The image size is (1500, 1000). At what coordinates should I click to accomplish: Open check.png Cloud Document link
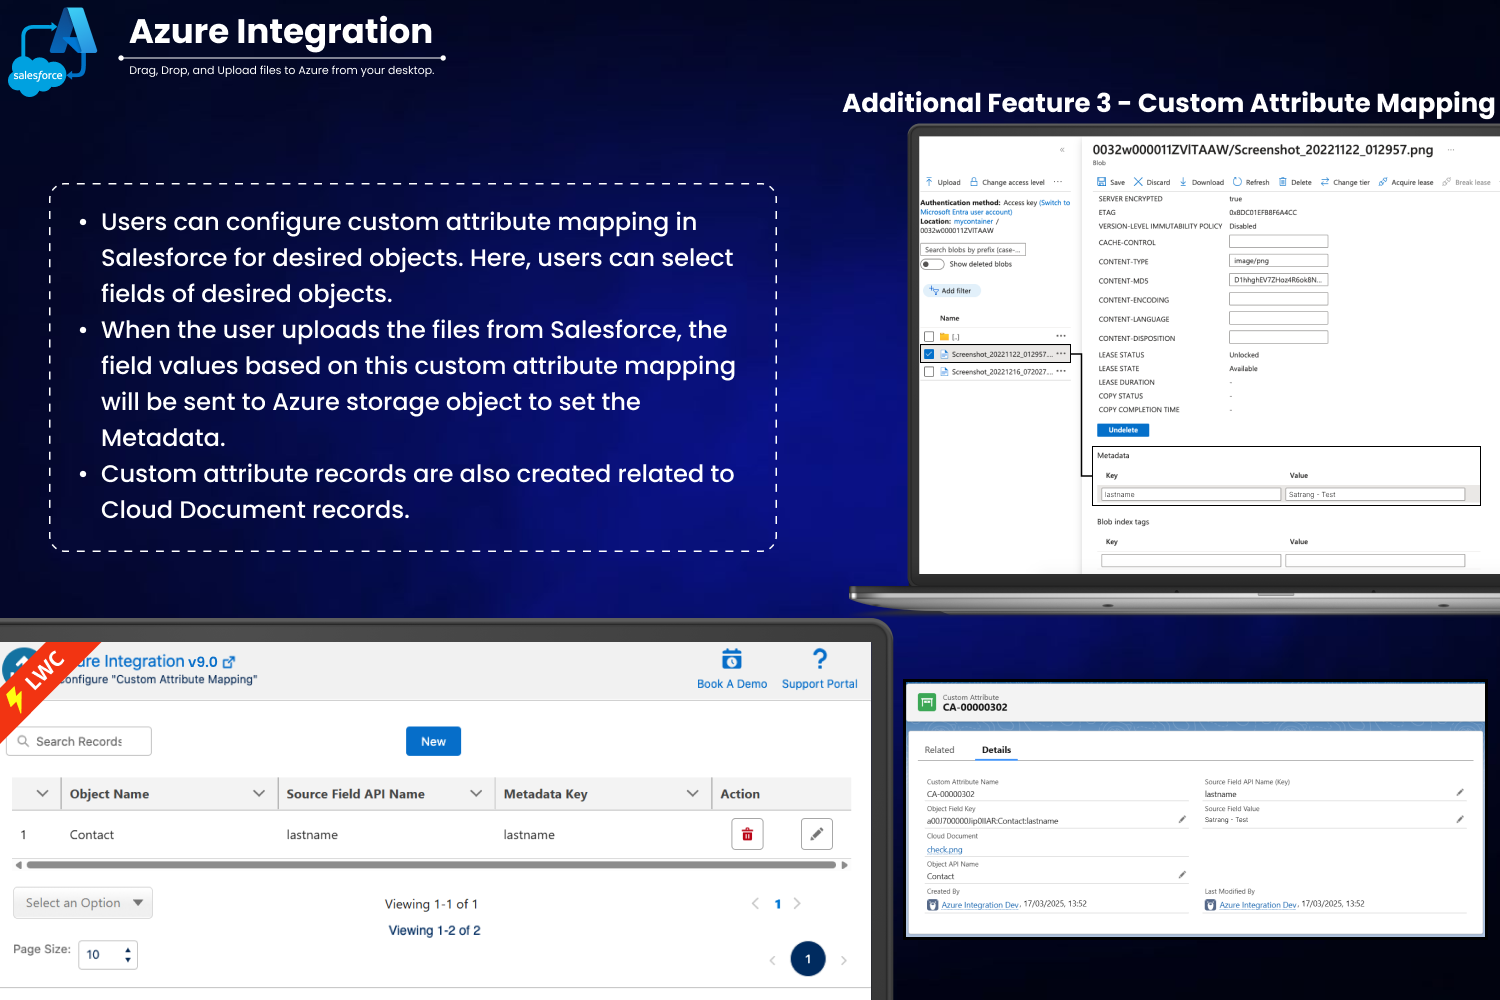944,850
